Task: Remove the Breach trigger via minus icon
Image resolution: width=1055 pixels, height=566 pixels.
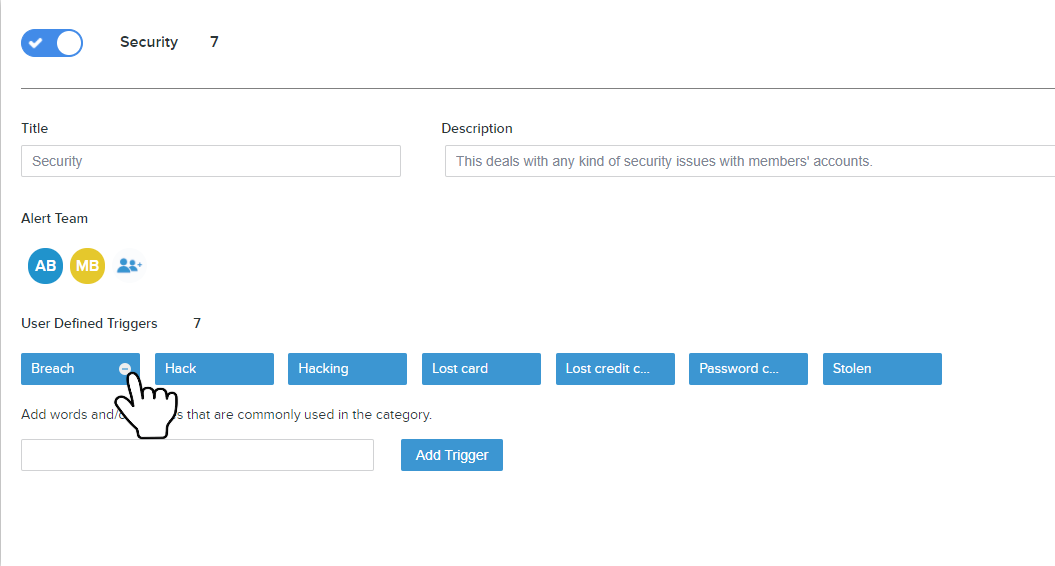Action: pos(125,369)
